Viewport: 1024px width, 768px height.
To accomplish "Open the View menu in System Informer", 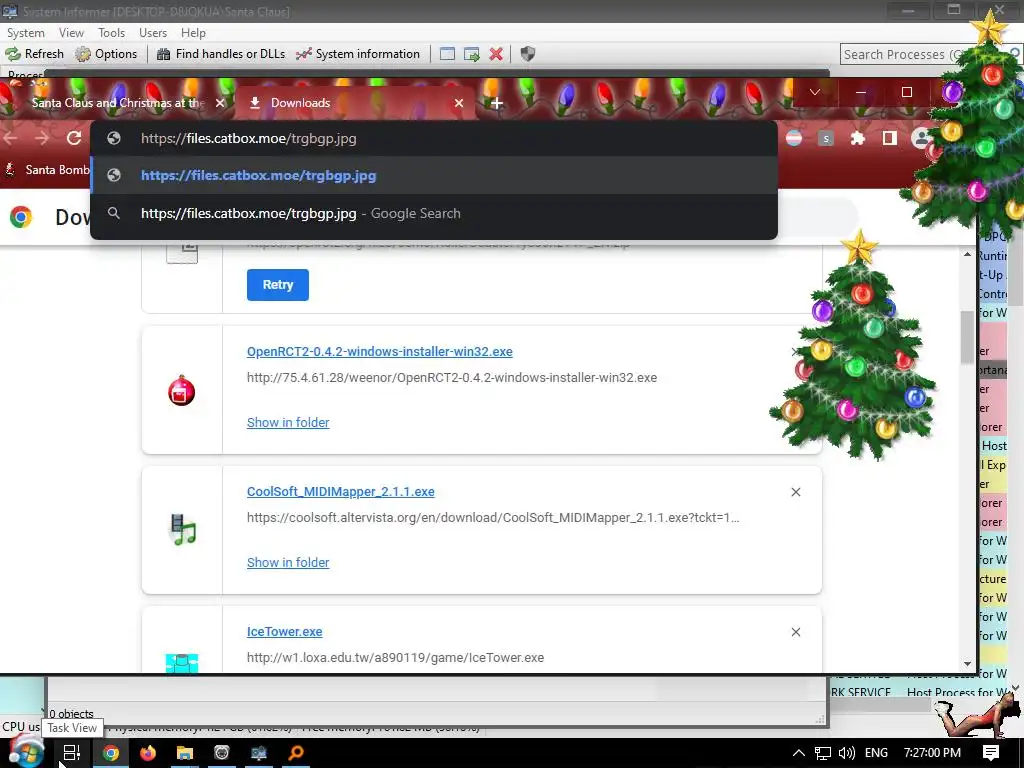I will 71,33.
